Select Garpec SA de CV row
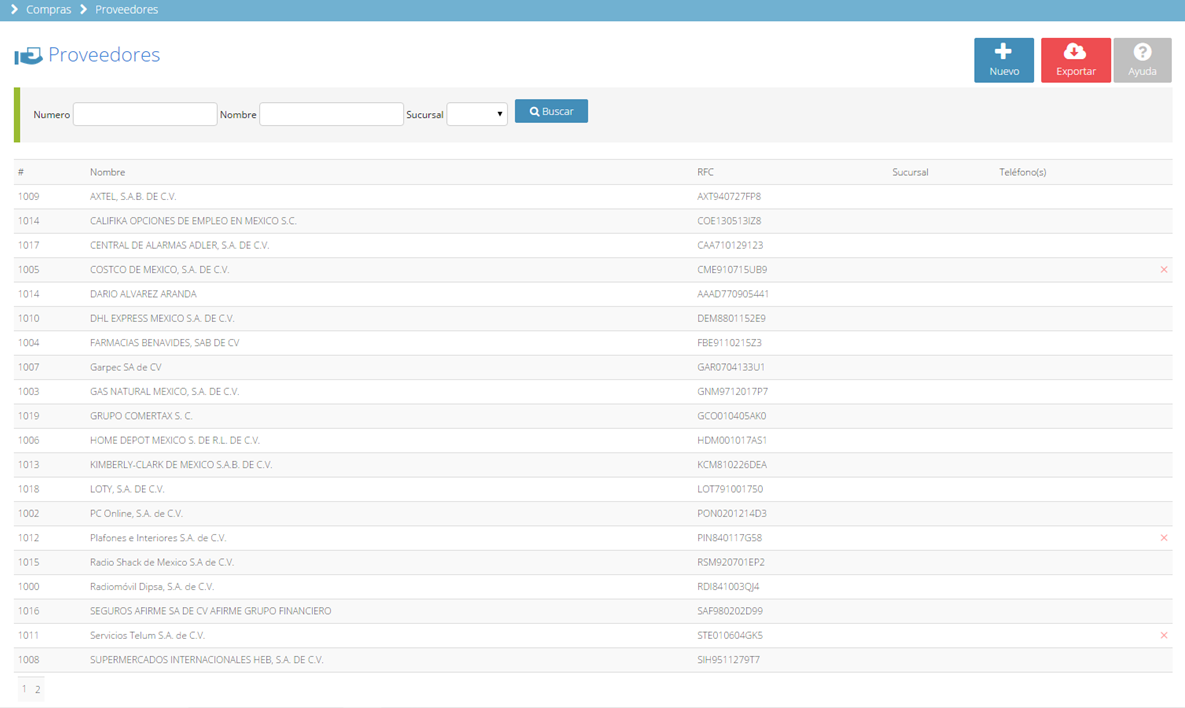The image size is (1185, 708). tap(593, 367)
